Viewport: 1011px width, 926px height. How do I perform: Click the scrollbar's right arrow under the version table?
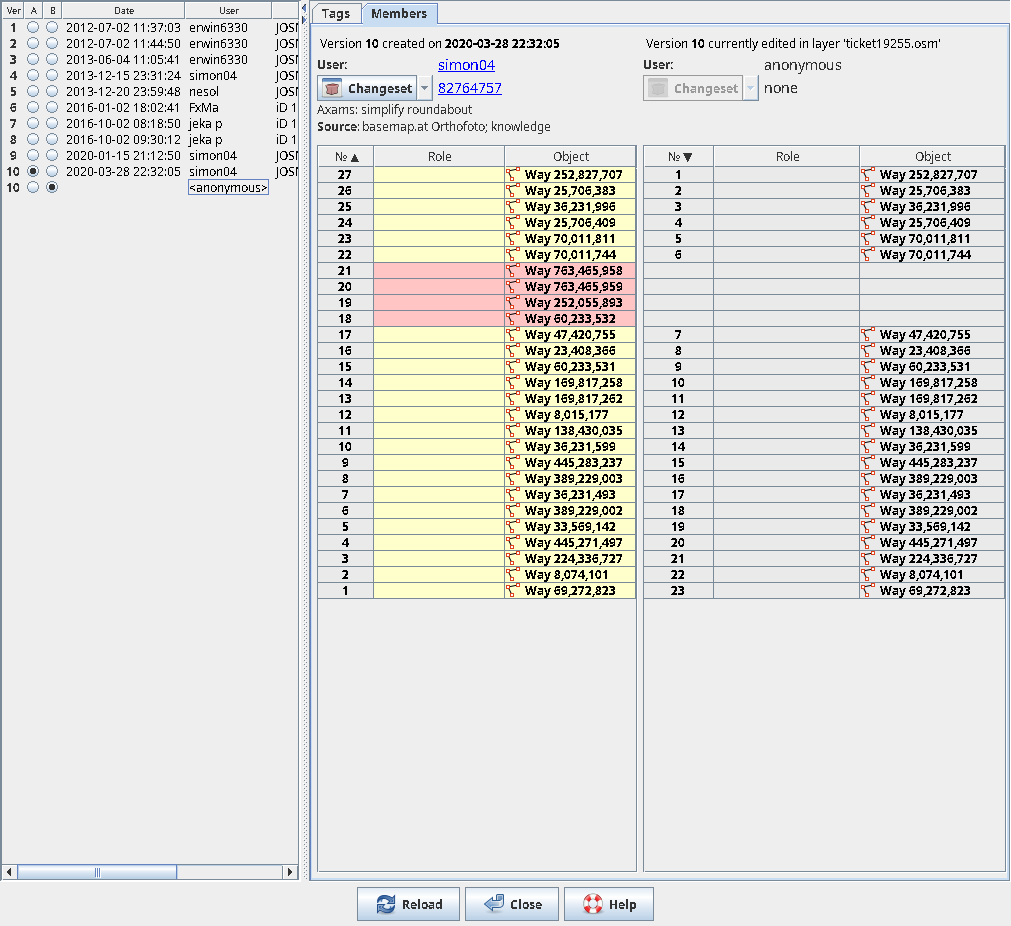click(290, 872)
